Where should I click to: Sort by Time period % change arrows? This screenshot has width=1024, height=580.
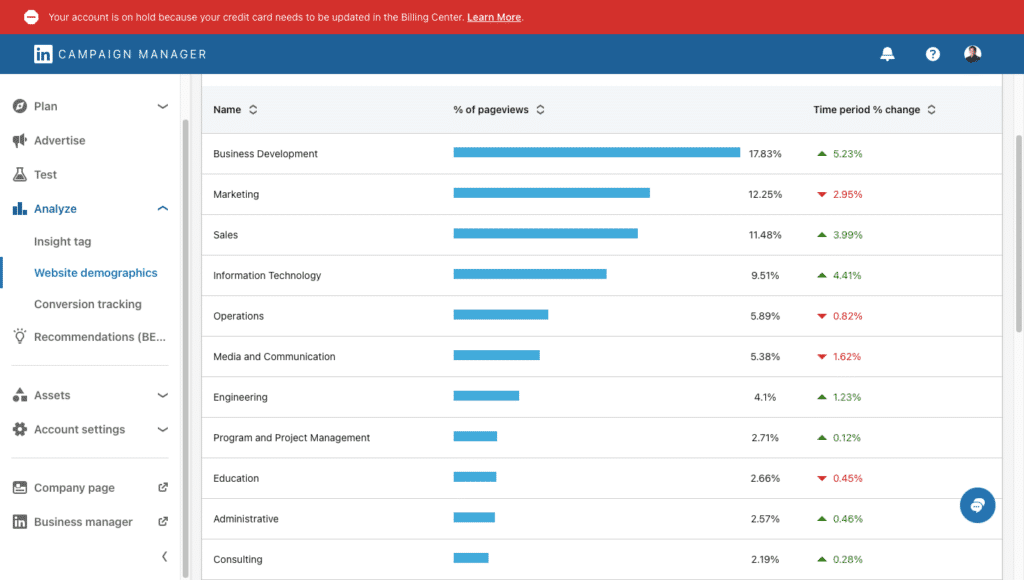pyautogui.click(x=931, y=110)
